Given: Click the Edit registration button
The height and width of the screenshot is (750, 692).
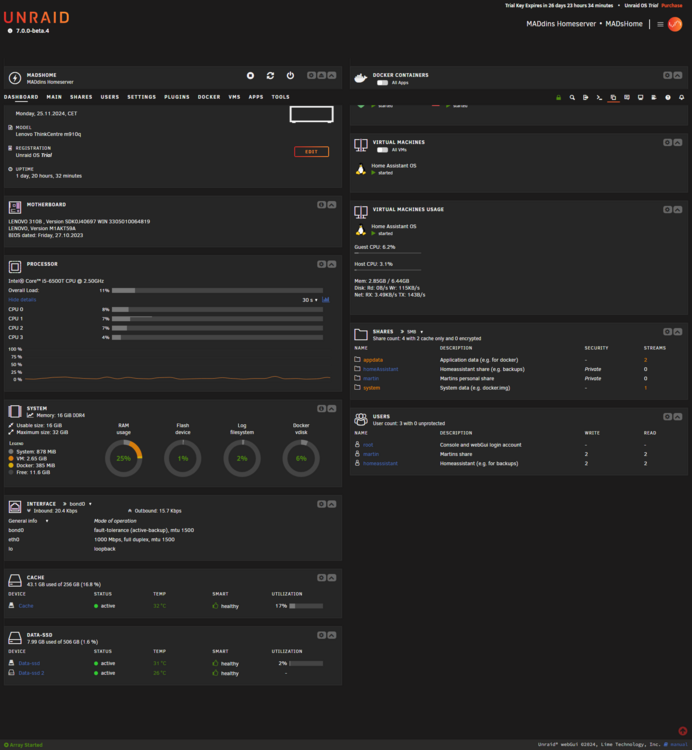Looking at the screenshot, I should tap(311, 152).
